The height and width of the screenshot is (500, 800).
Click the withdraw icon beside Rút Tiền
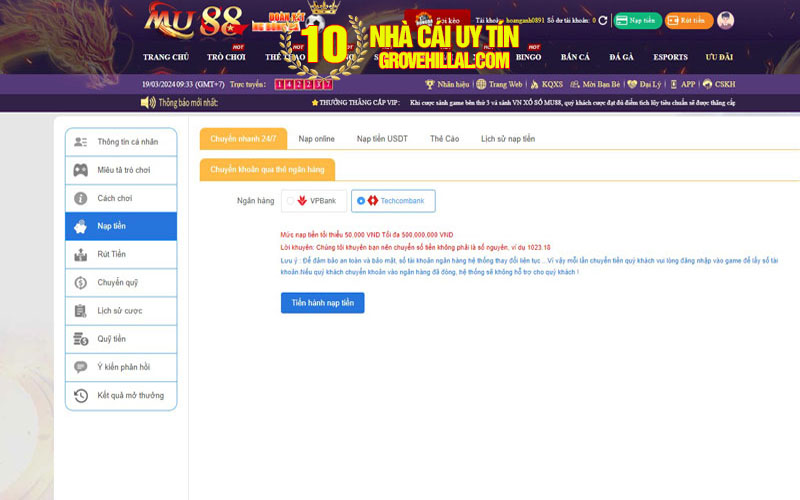click(x=81, y=254)
